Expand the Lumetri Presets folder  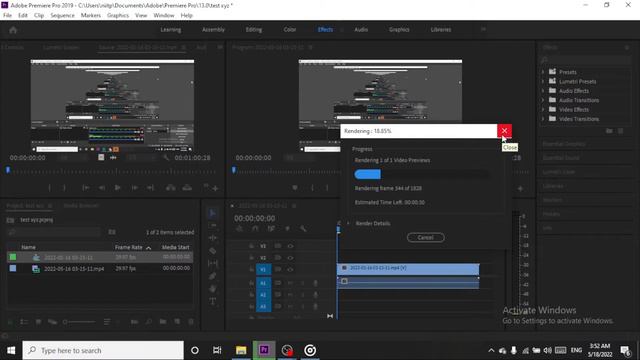[x=543, y=81]
